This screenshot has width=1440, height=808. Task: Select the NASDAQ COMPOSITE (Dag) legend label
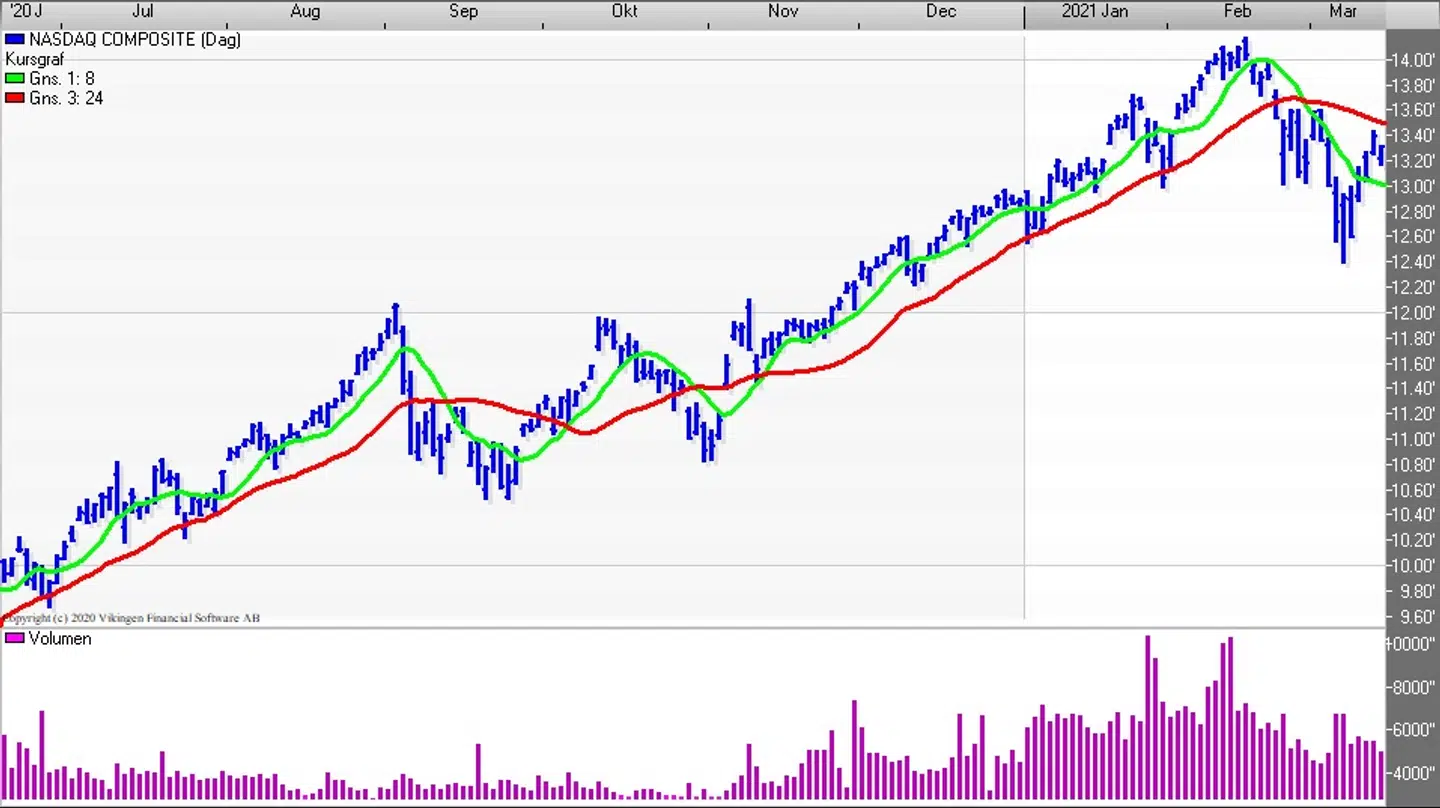134,40
